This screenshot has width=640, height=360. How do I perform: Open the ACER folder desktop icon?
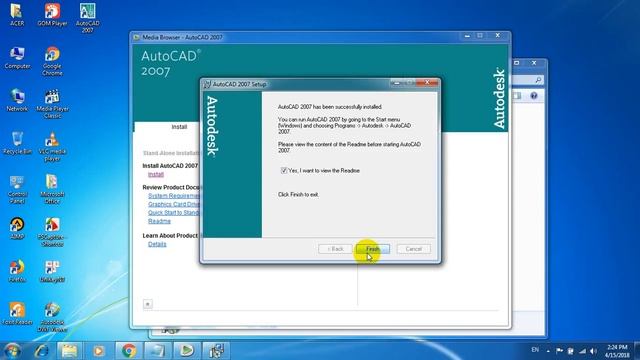pos(17,15)
